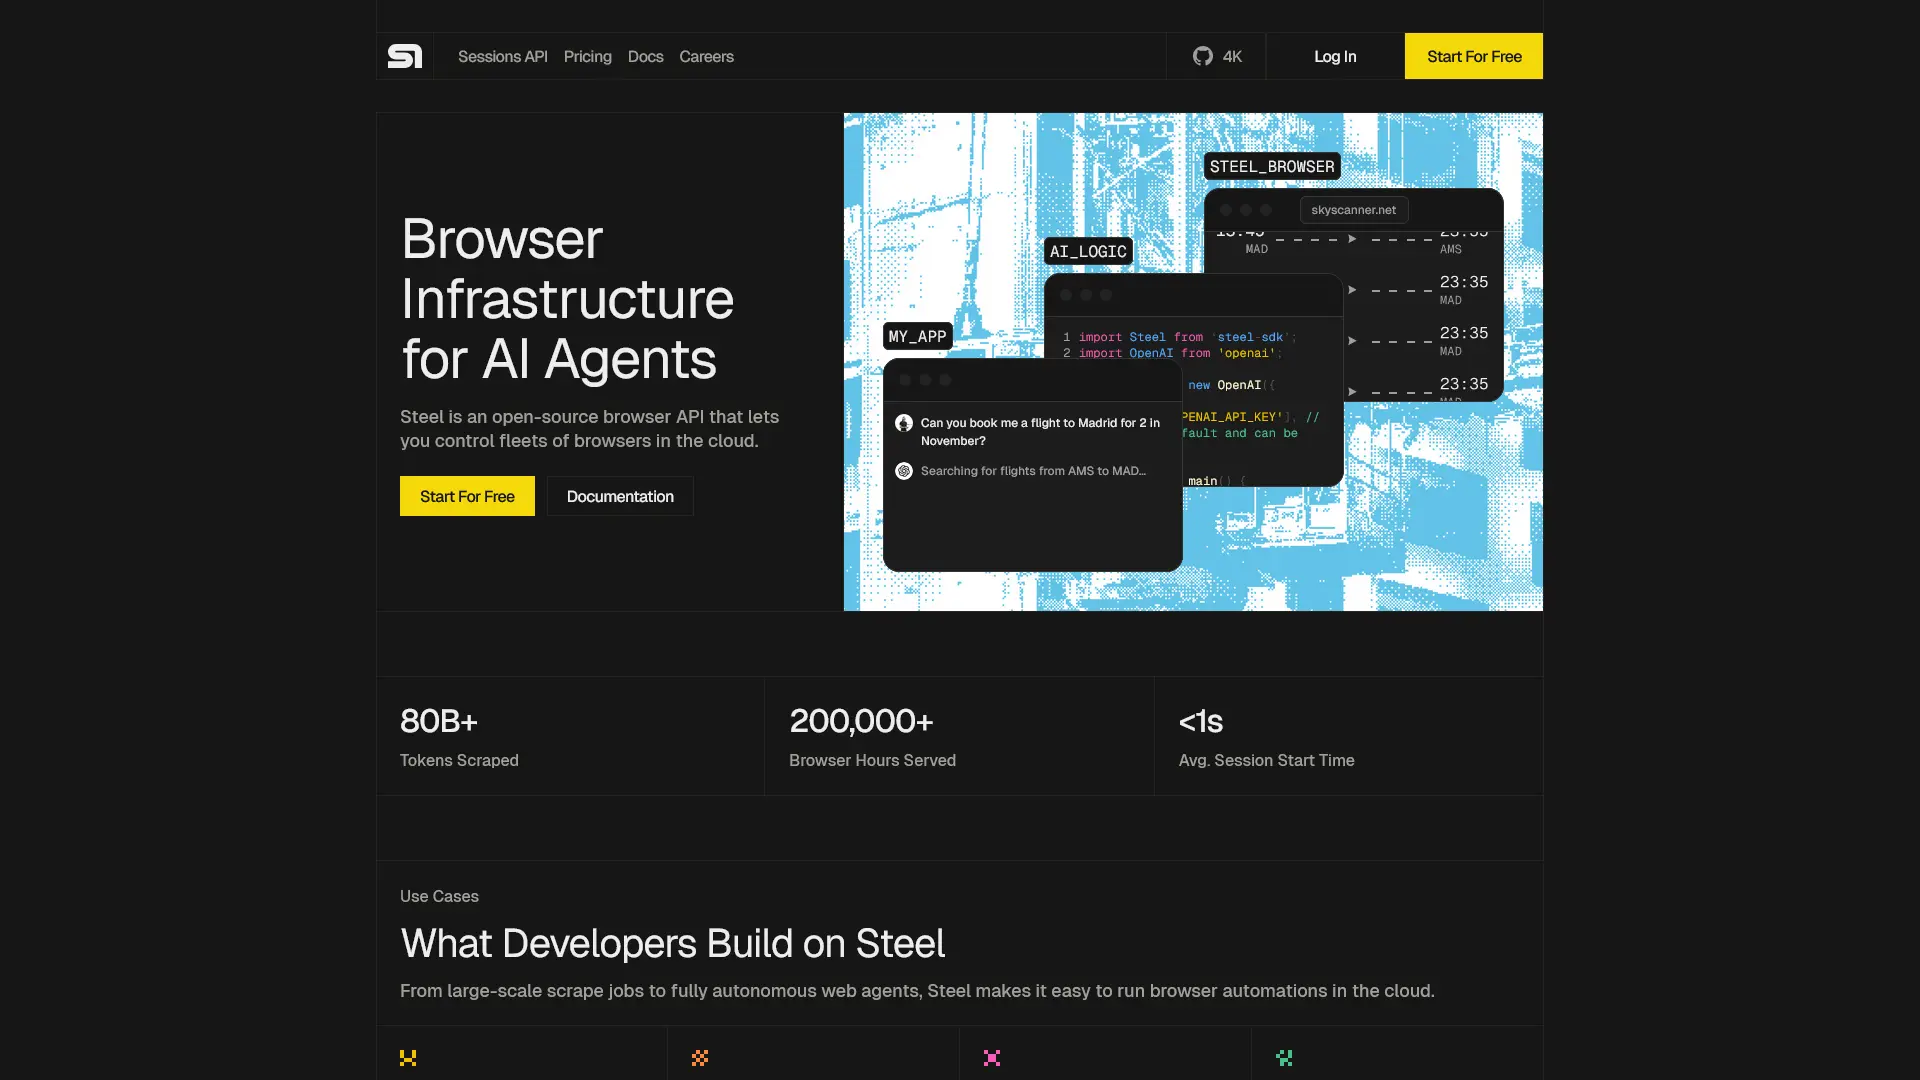Click the 4K GitHub star counter
1920x1080 pixels.
1231,56
